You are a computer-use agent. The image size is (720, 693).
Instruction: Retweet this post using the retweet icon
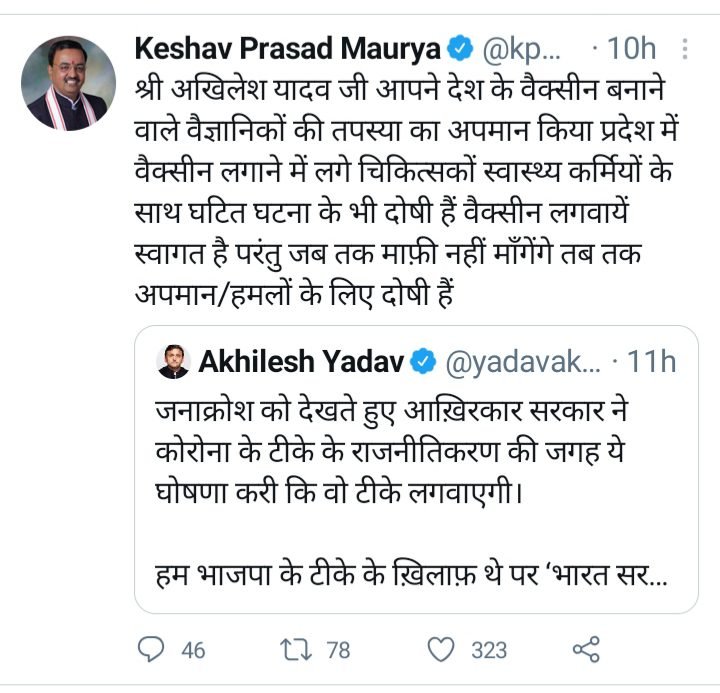coord(295,650)
